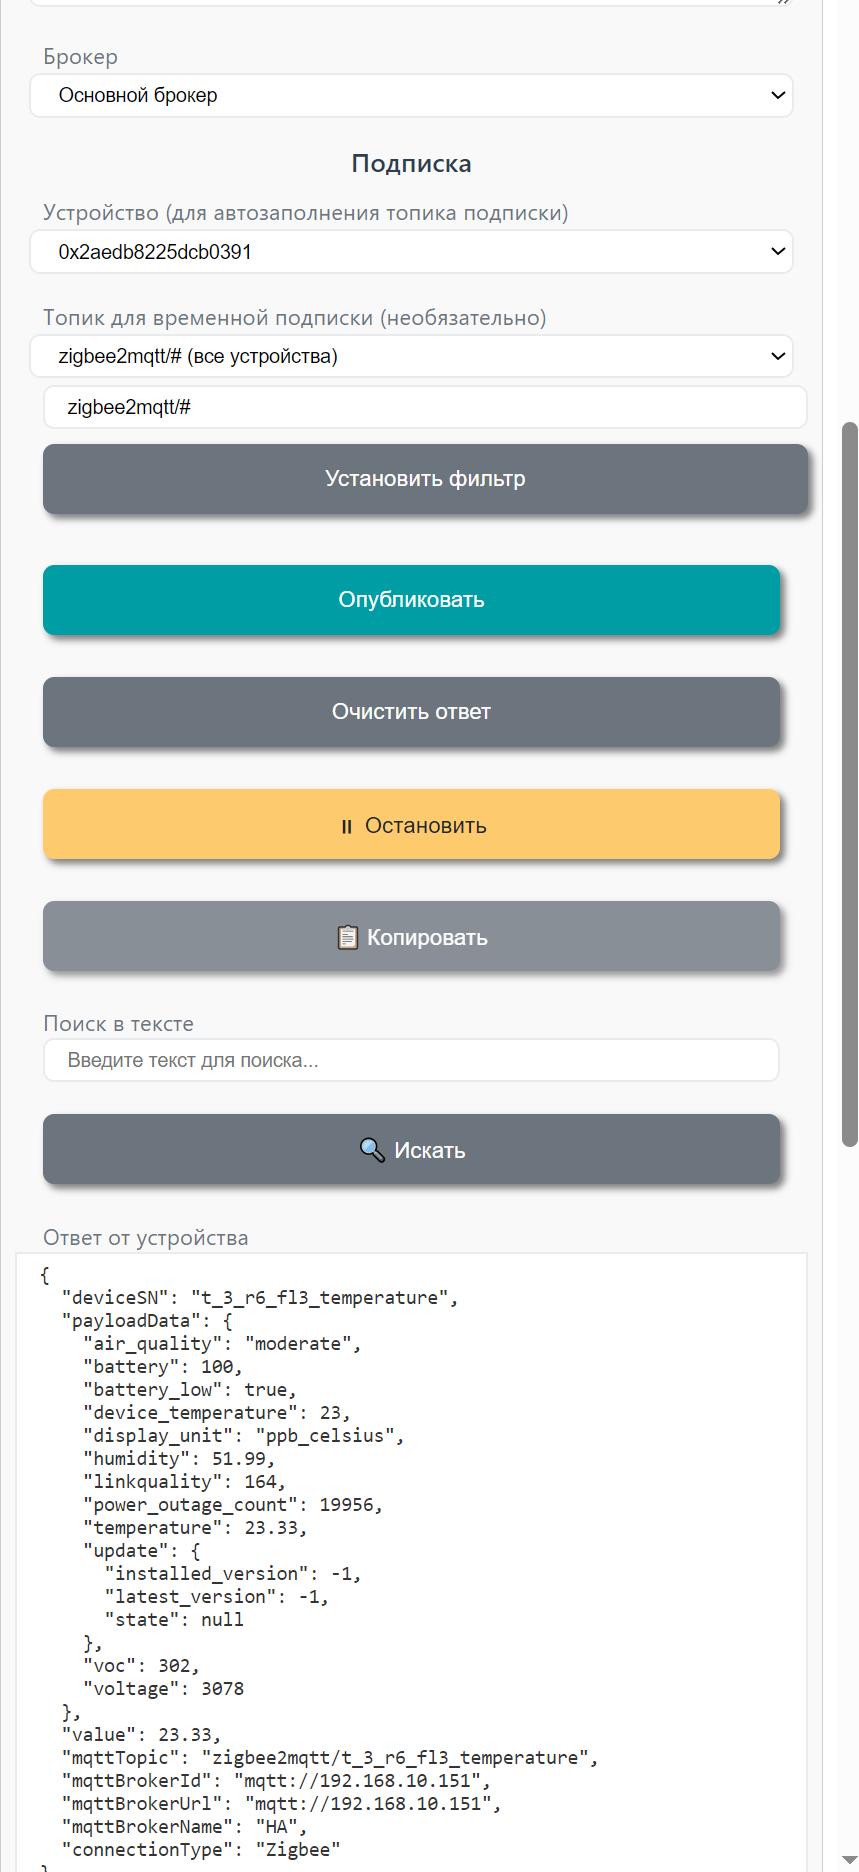Image resolution: width=859 pixels, height=1872 pixels.
Task: Click the Остановить pause button
Action: point(411,825)
